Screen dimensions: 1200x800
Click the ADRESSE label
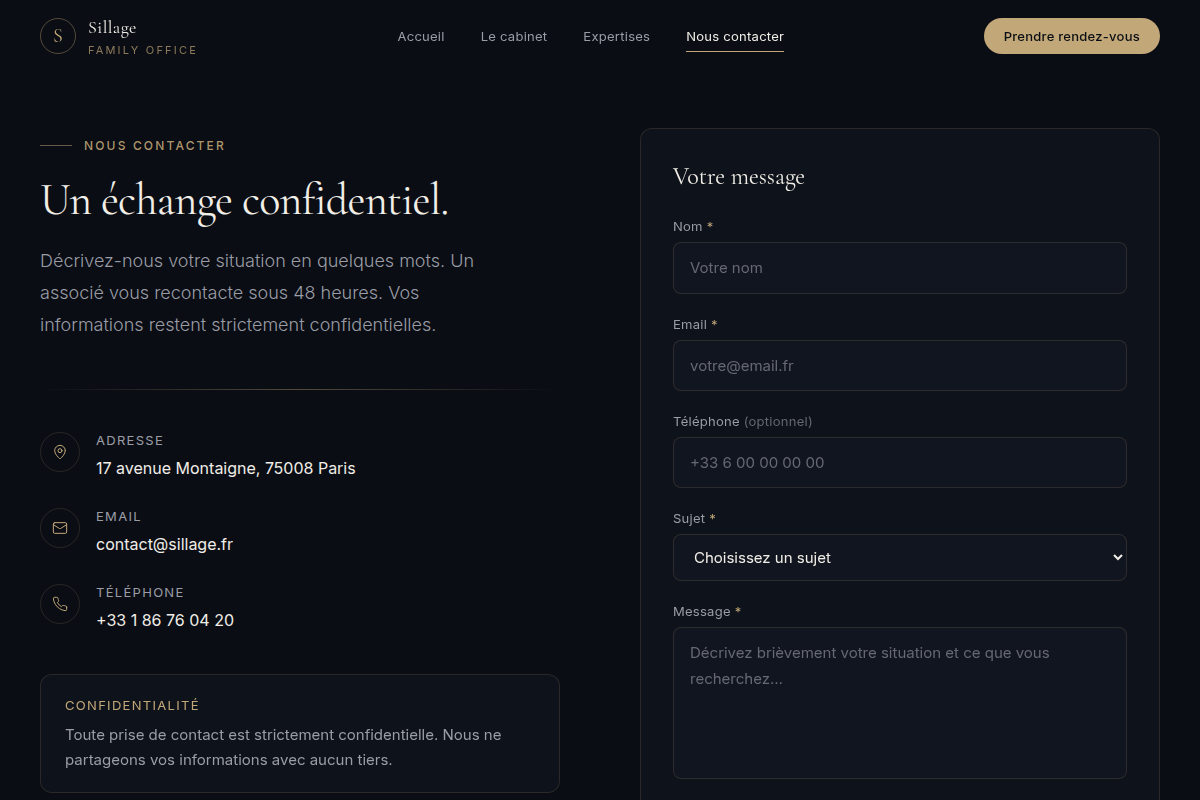(x=130, y=441)
